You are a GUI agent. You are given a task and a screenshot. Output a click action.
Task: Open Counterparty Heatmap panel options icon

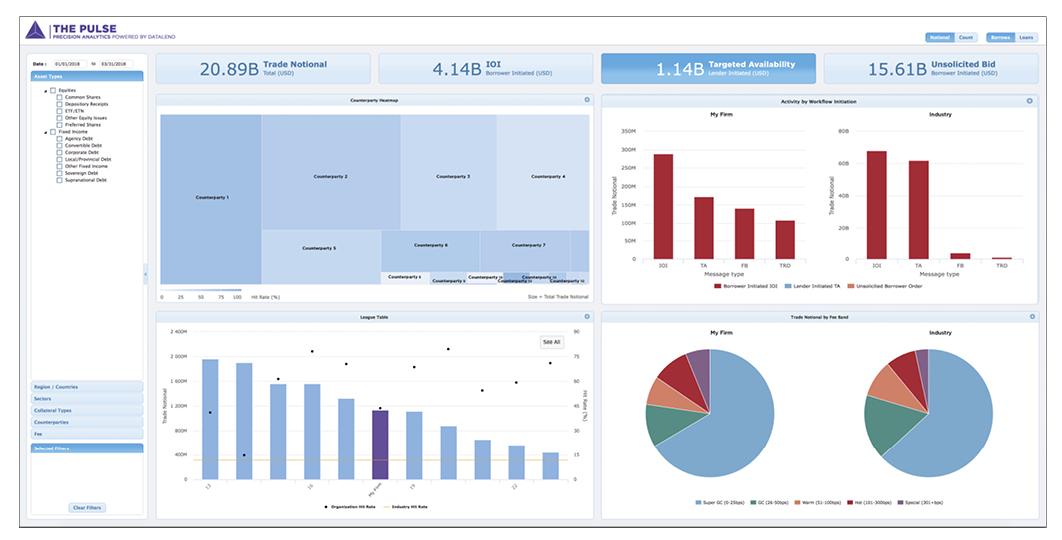pos(587,100)
